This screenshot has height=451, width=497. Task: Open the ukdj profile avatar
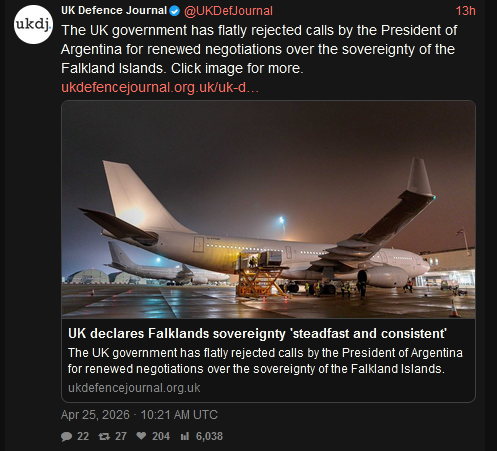(x=33, y=24)
